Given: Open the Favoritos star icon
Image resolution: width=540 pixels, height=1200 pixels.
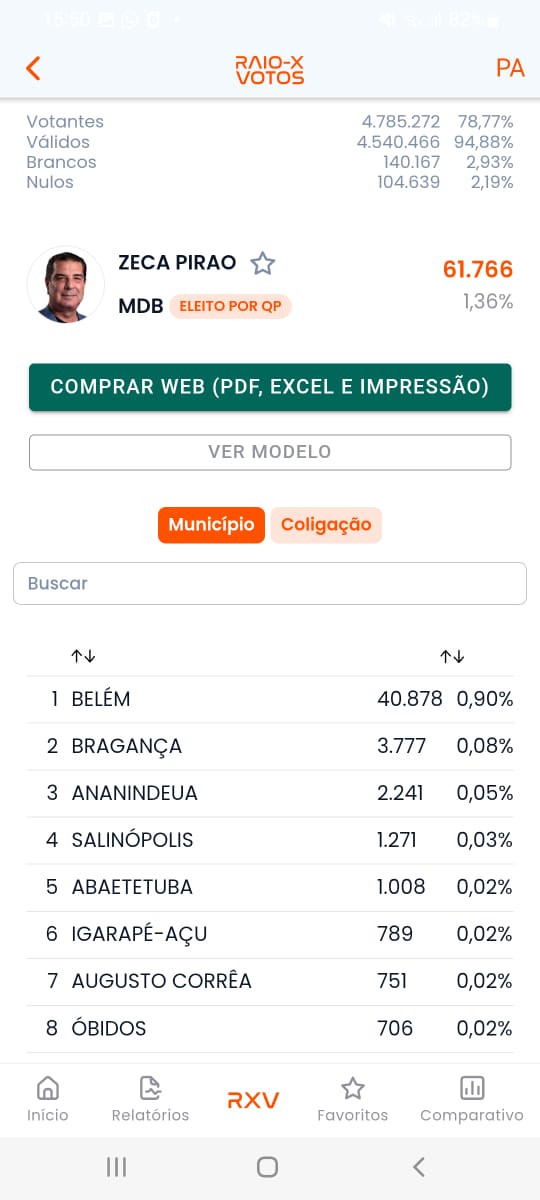Looking at the screenshot, I should point(352,1088).
